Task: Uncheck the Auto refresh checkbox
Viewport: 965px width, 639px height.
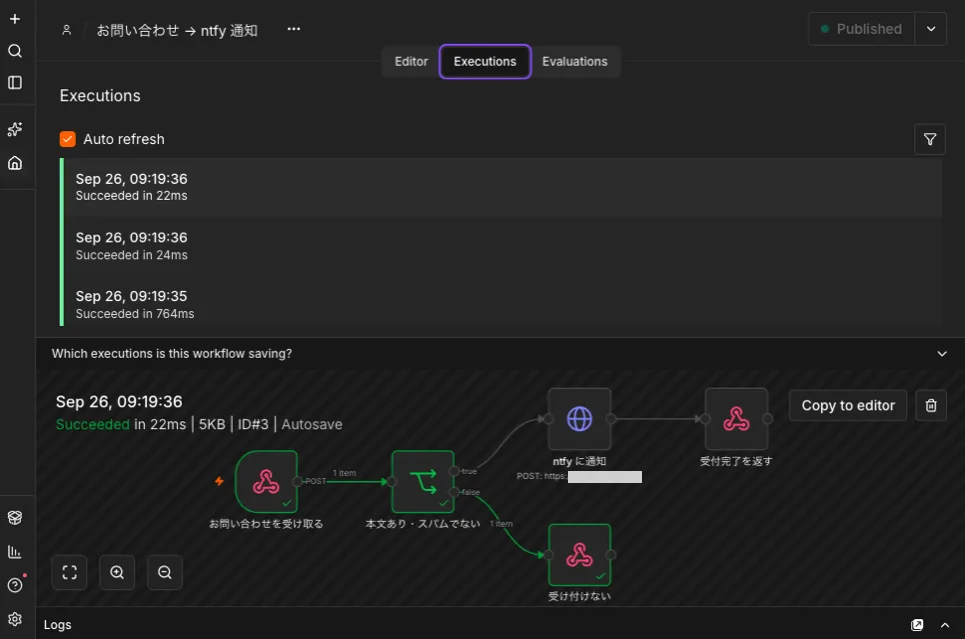Action: (68, 139)
